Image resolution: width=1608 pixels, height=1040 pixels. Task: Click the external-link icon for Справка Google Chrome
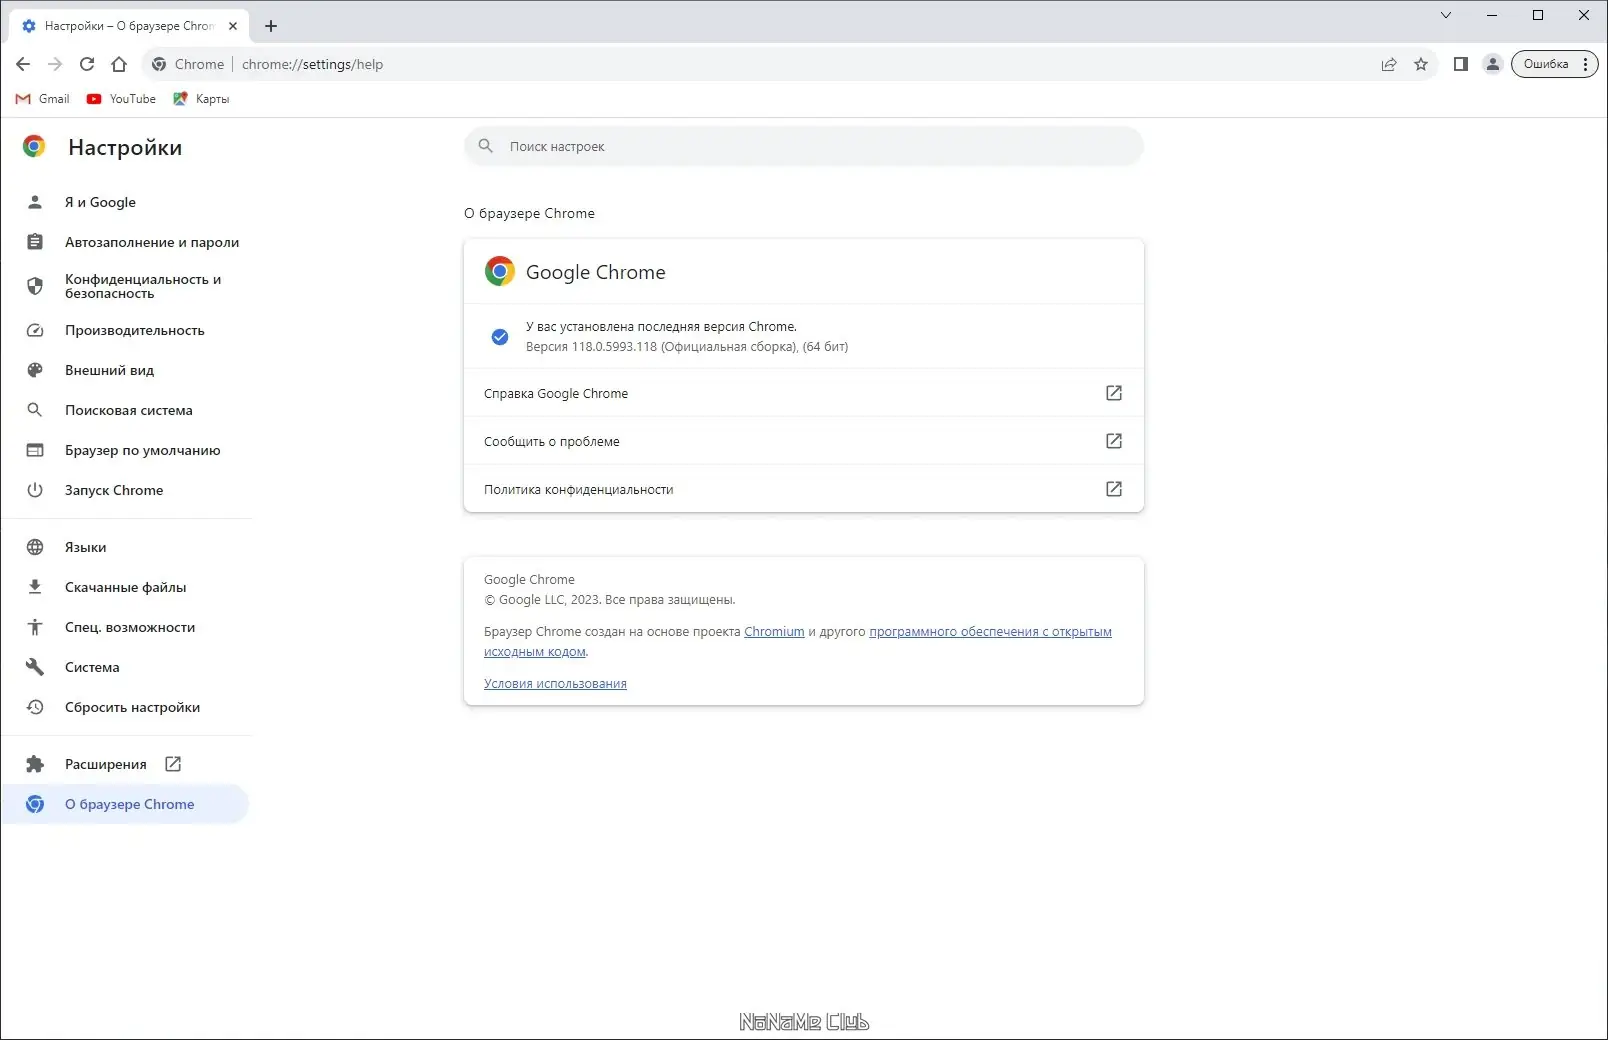1114,393
